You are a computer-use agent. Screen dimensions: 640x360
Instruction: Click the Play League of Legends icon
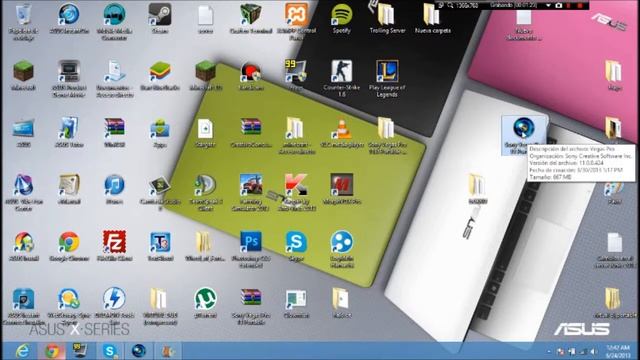pyautogui.click(x=387, y=72)
